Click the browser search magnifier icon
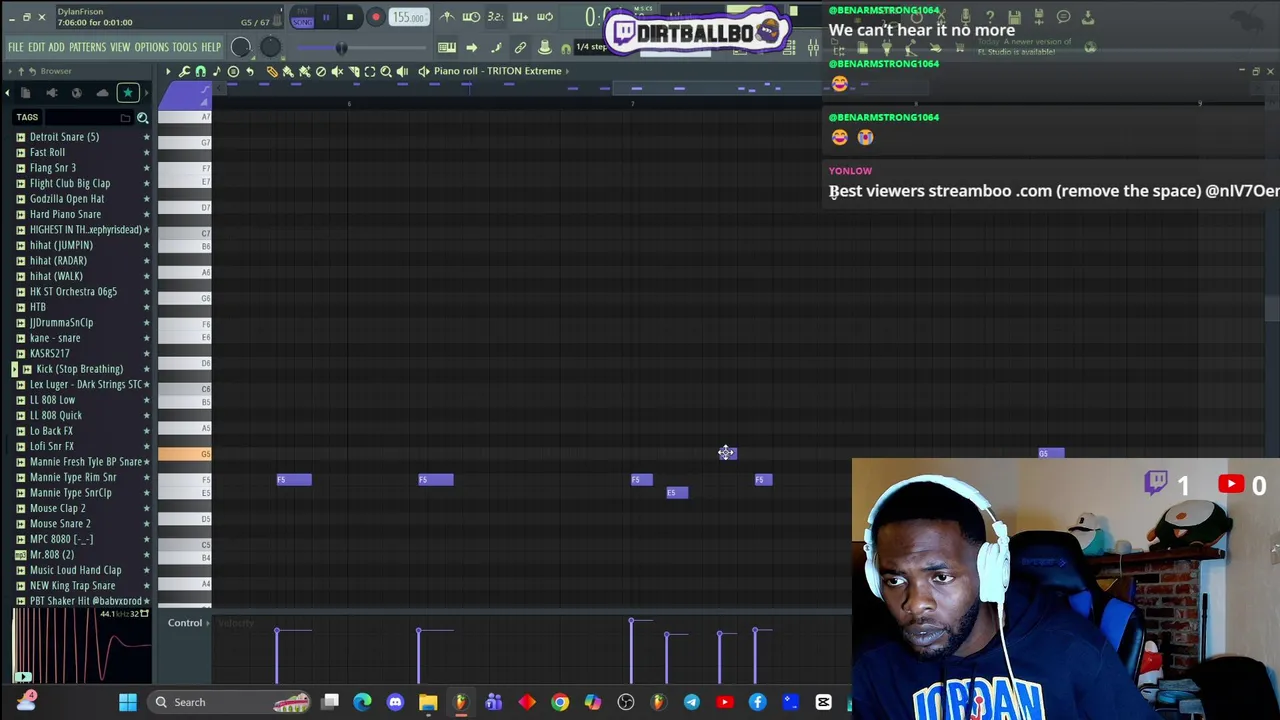This screenshot has width=1280, height=720. (142, 118)
